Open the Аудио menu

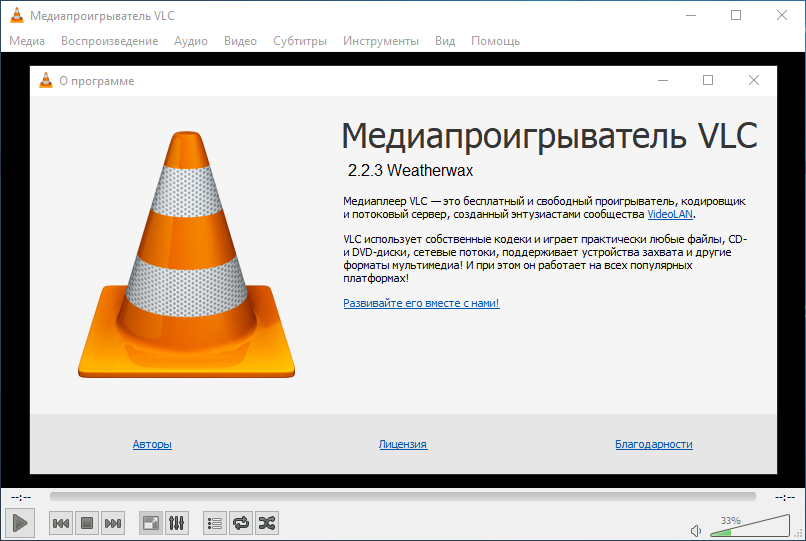pos(191,41)
